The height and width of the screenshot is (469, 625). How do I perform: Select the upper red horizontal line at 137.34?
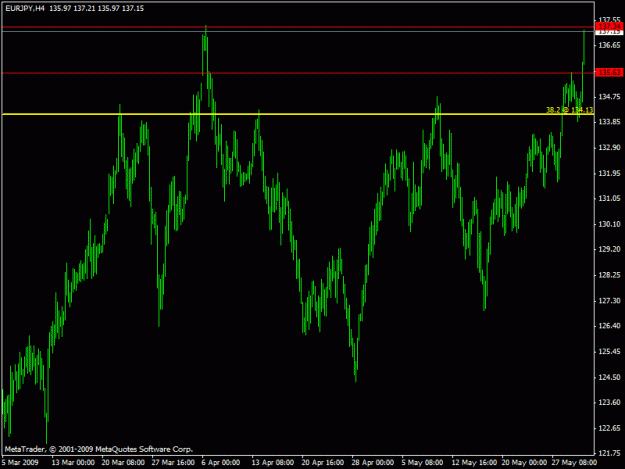tap(298, 27)
